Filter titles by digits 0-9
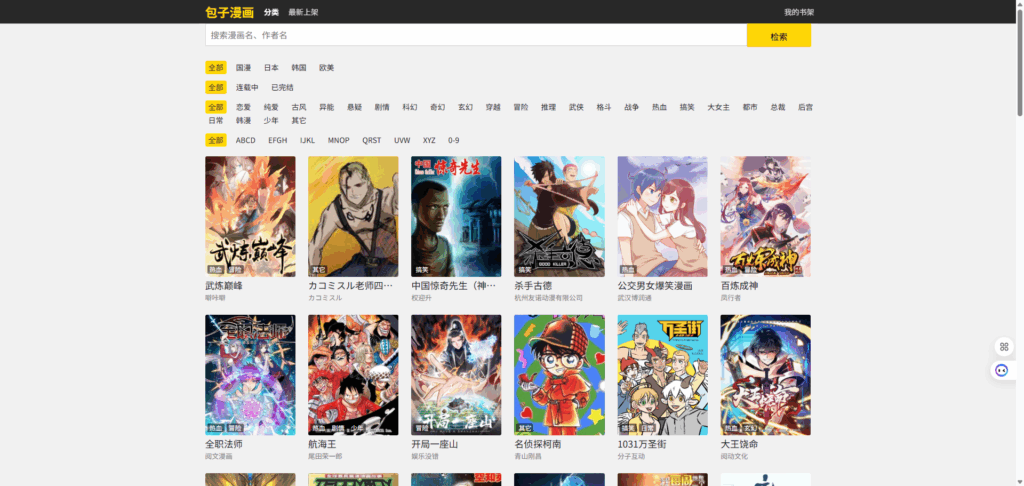Viewport: 1024px width, 486px height. coord(454,140)
